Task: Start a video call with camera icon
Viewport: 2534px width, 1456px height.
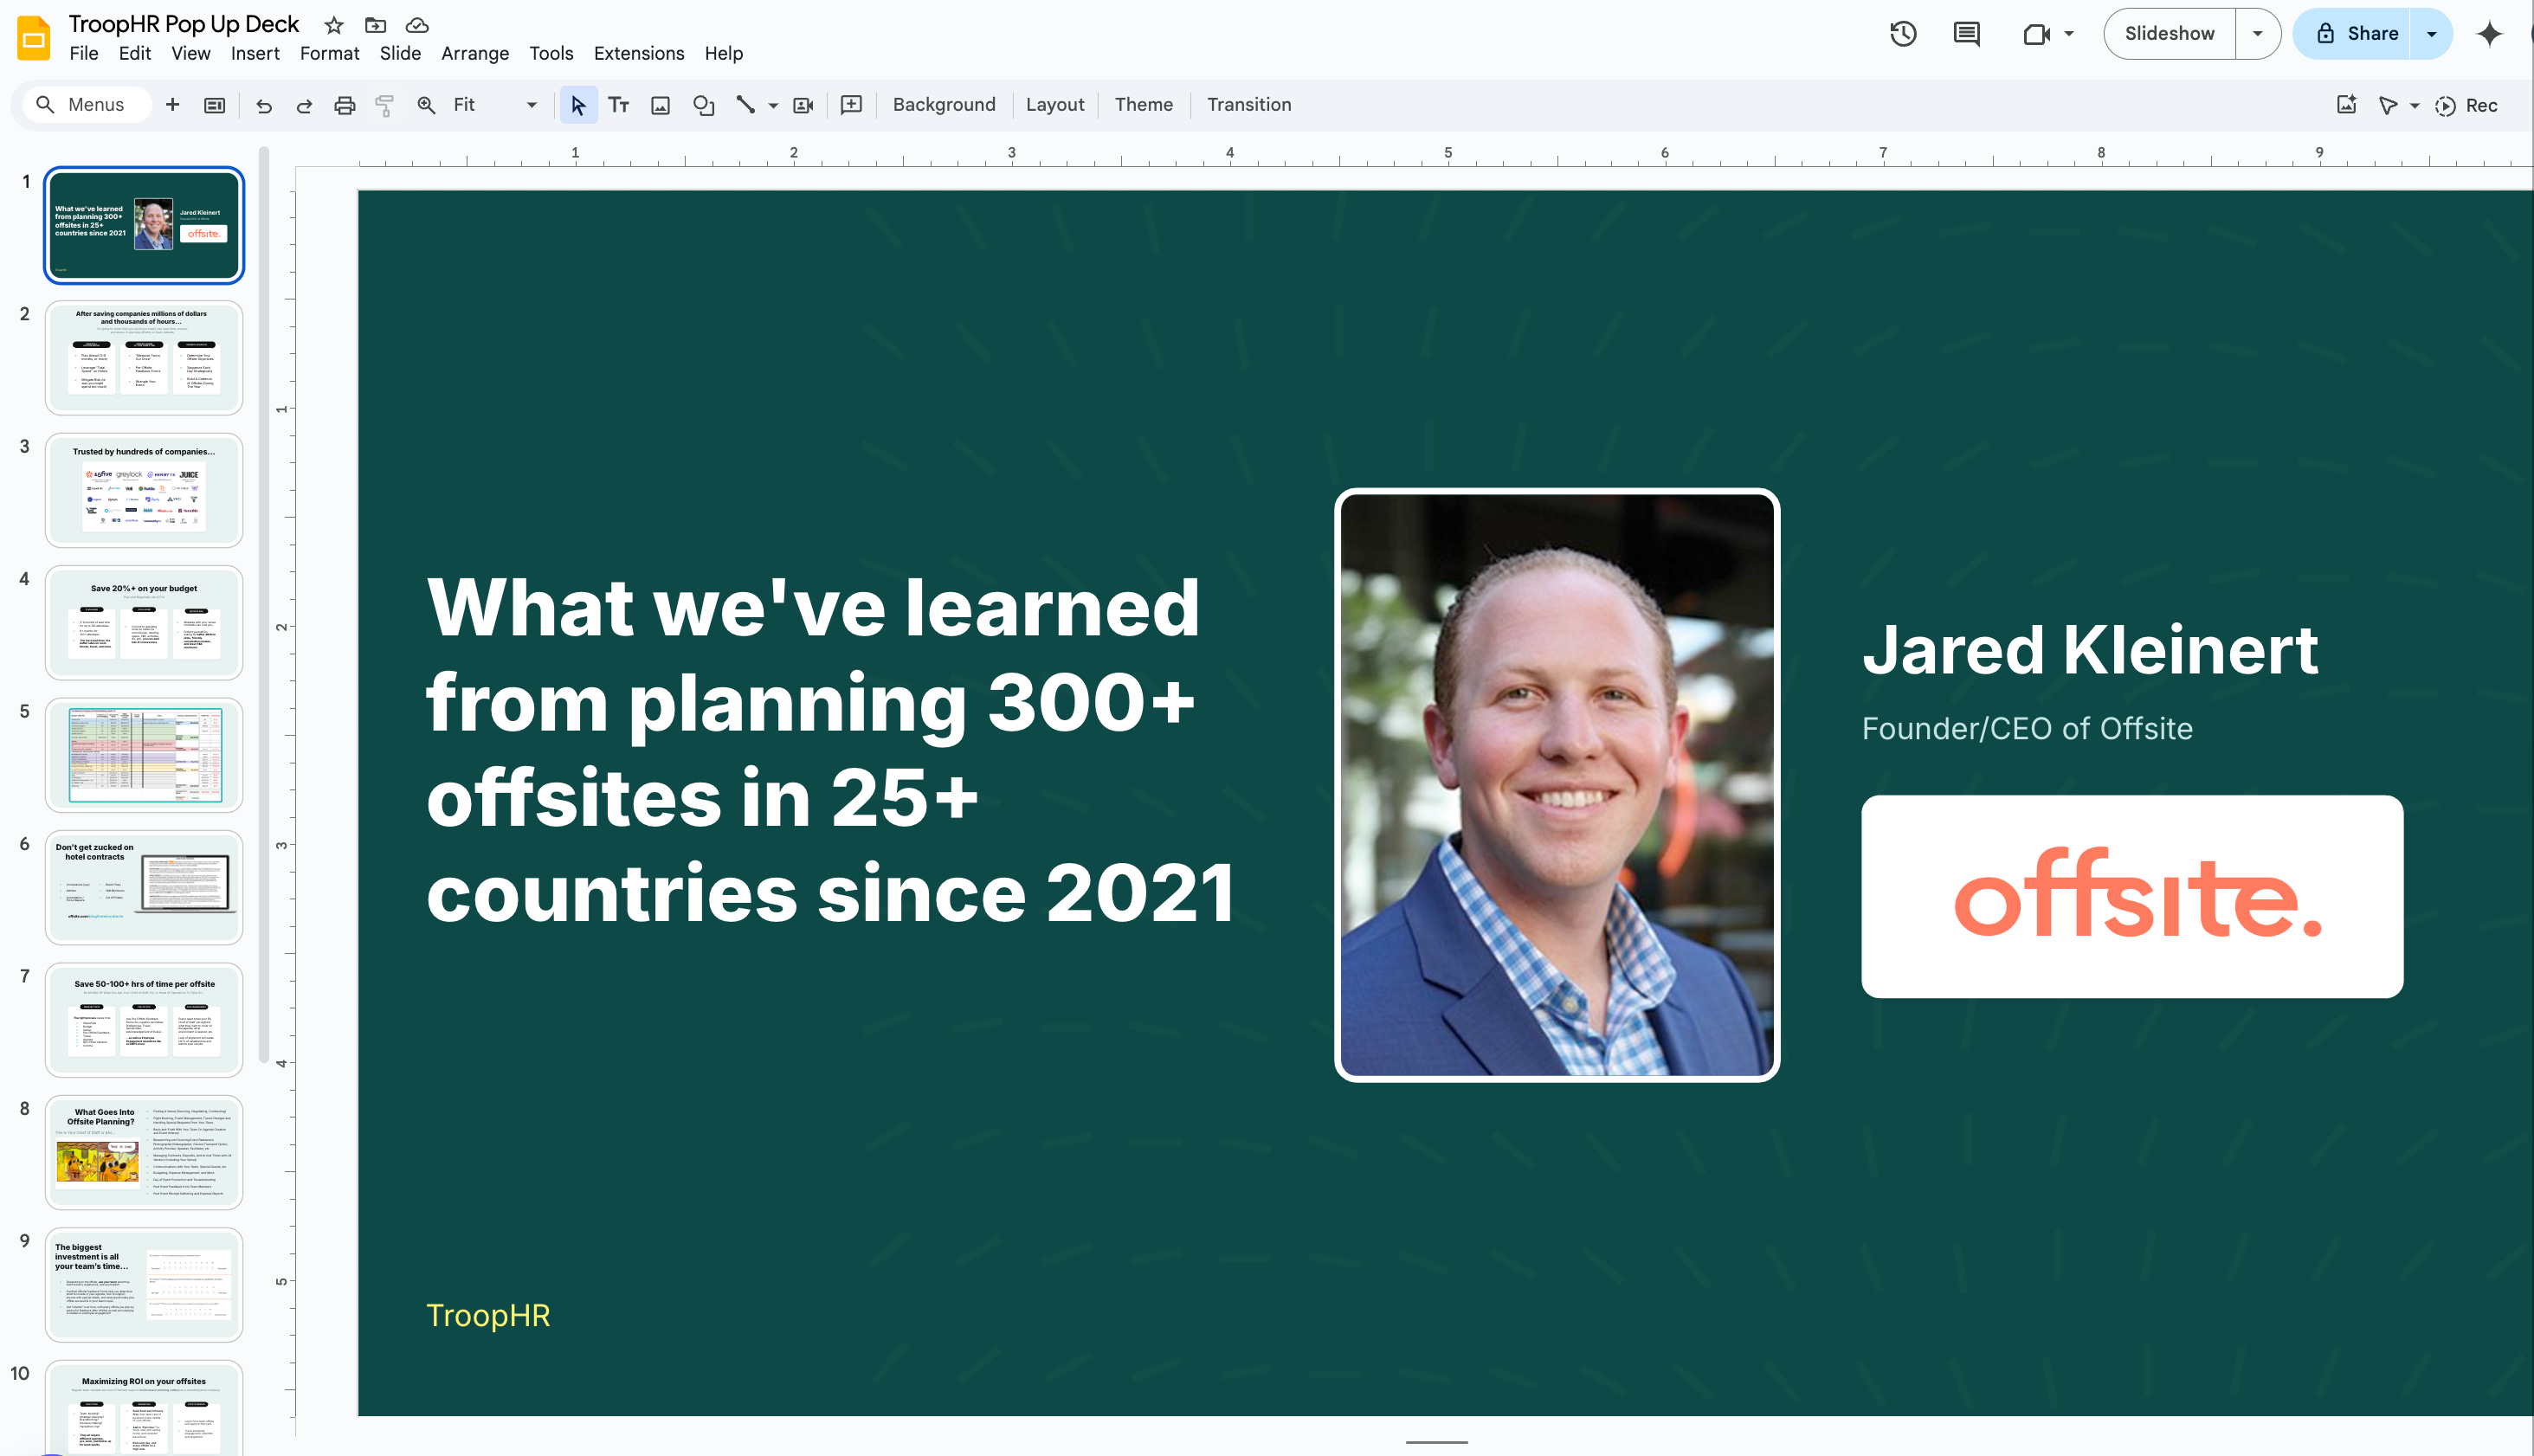Action: click(x=2036, y=34)
